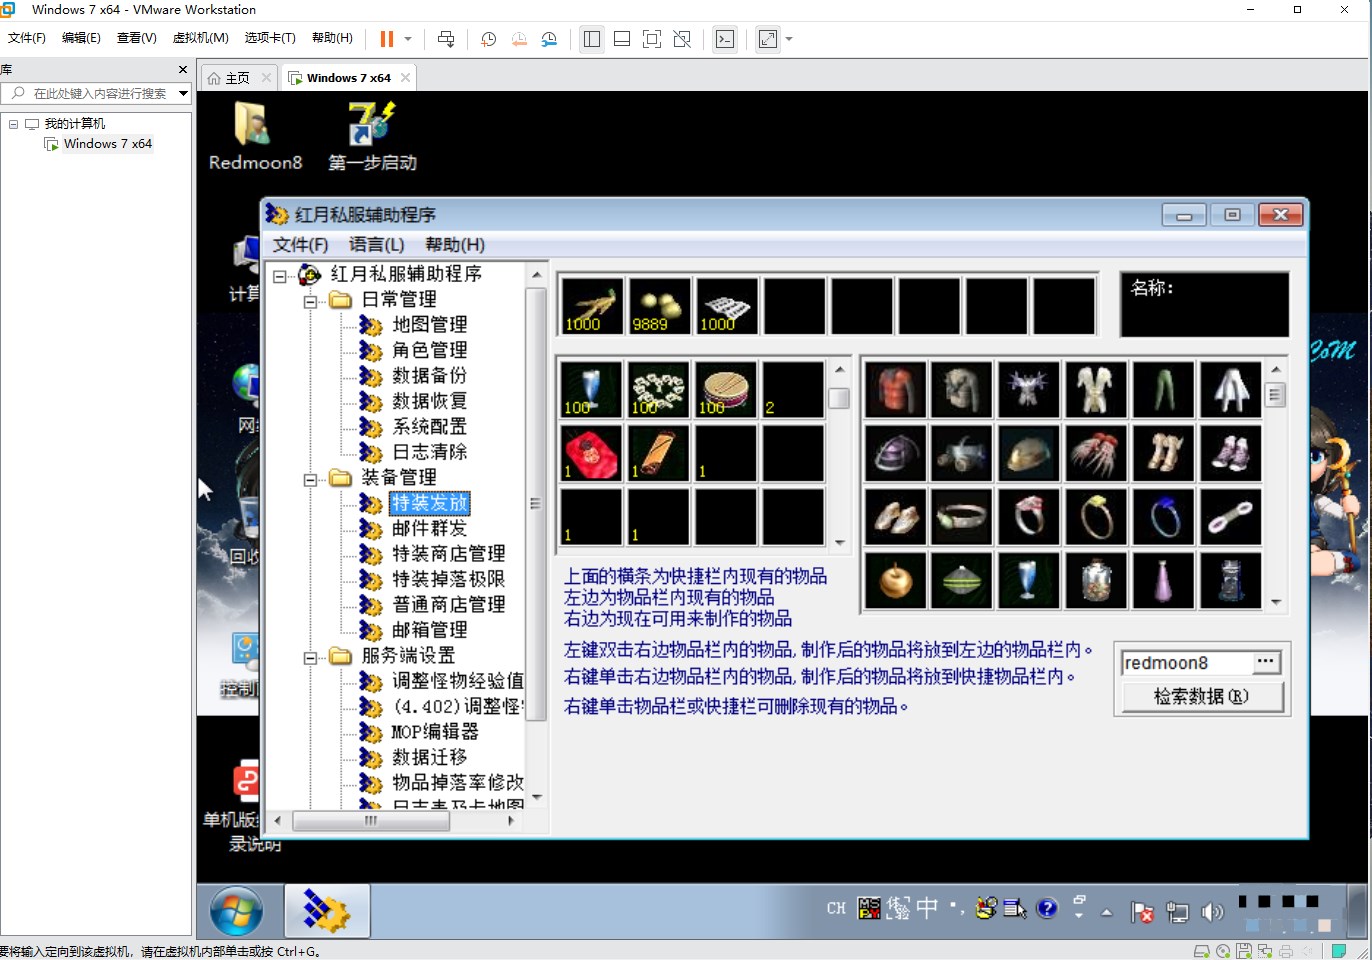The width and height of the screenshot is (1372, 960).
Task: Pick the glass jar item in craft list
Action: [x=1096, y=580]
